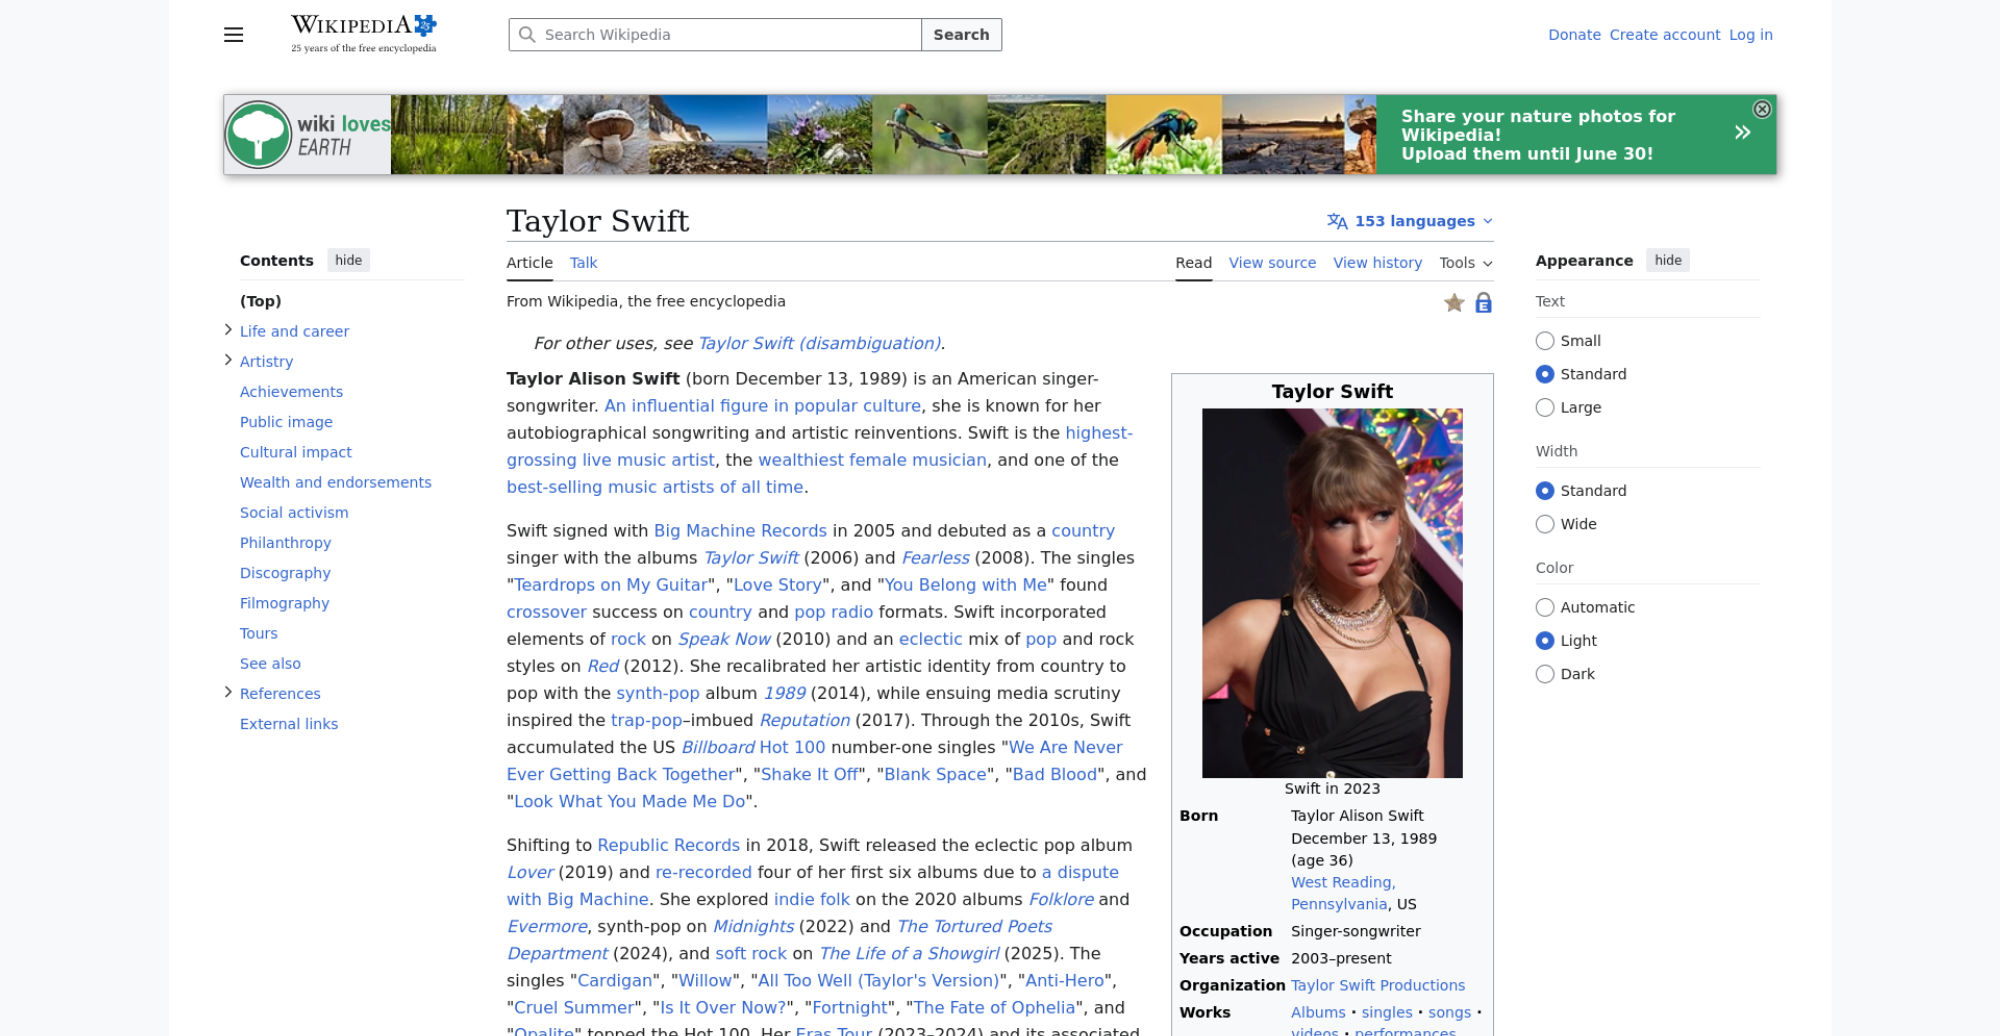Open wealthiest female musician link
Screen dimensions: 2000x1036
point(872,460)
